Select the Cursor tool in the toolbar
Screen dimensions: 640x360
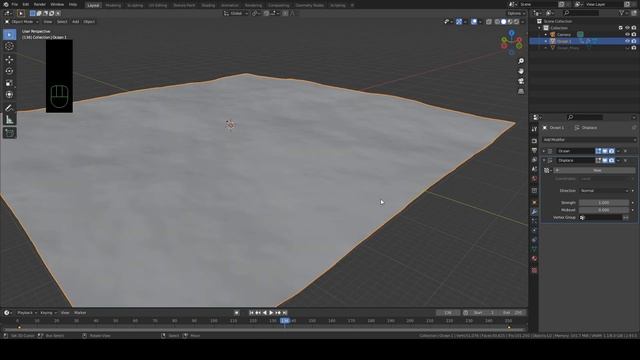point(9,47)
